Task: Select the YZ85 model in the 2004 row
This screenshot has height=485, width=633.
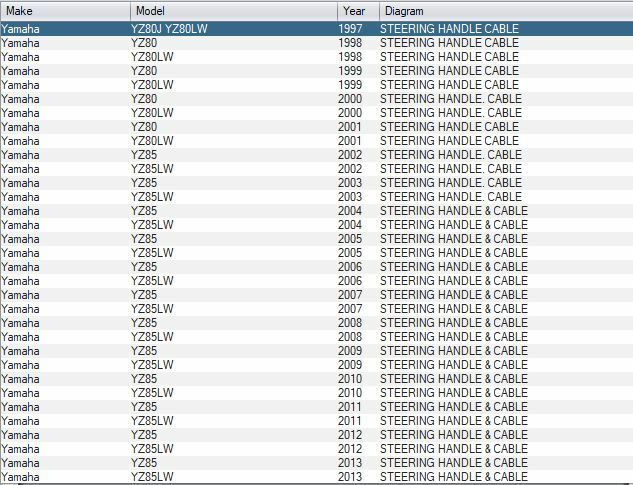Action: click(x=144, y=211)
